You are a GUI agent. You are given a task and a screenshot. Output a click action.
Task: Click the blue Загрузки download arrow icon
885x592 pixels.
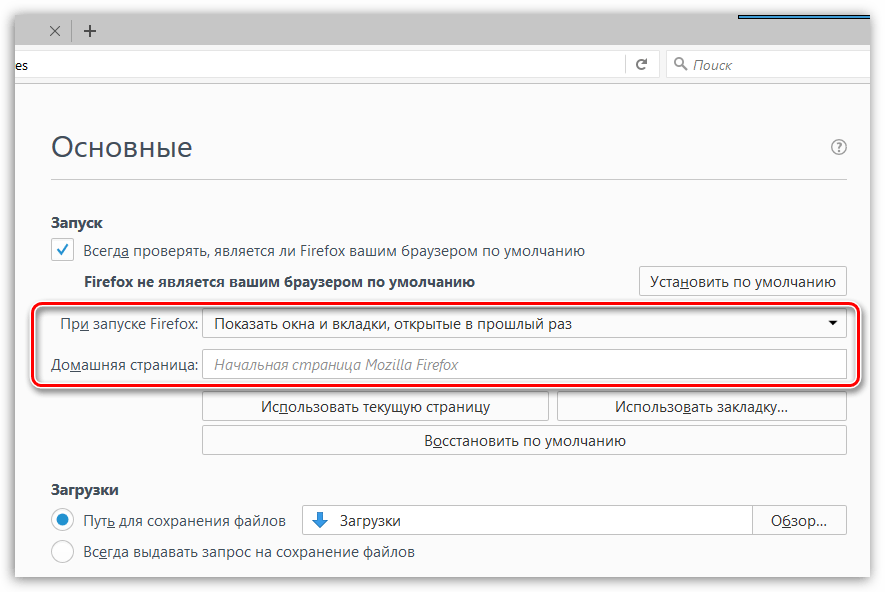click(320, 520)
